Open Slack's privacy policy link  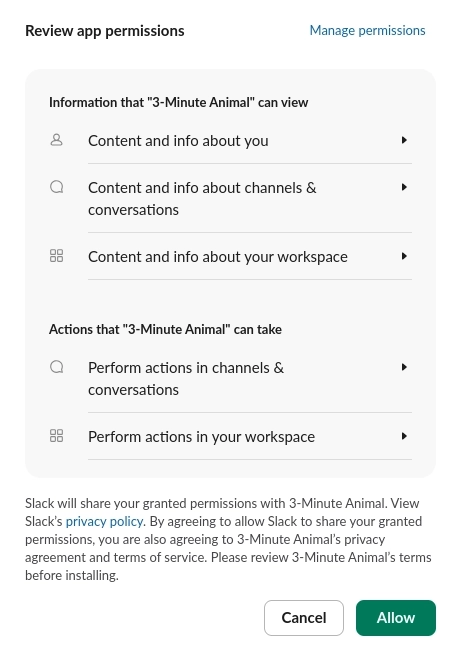(104, 522)
